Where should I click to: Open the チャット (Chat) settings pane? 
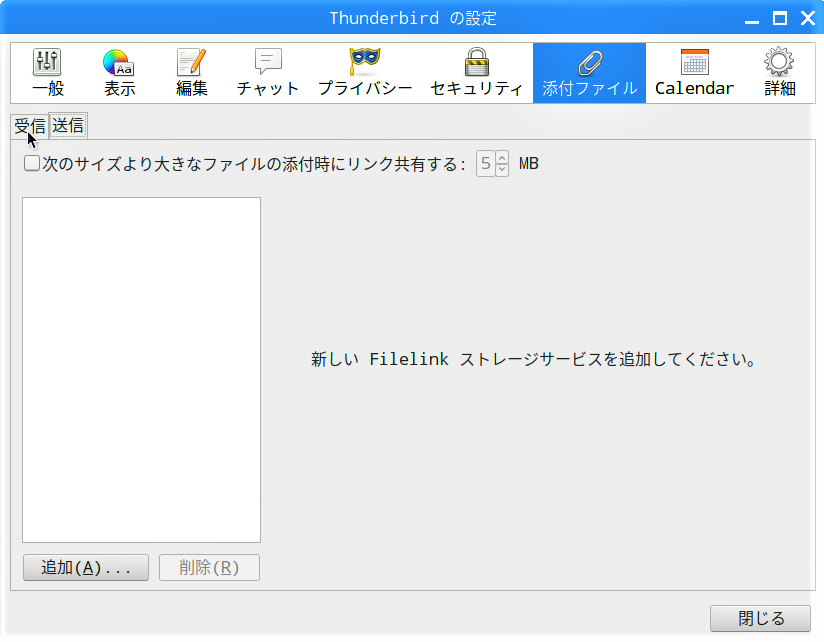point(268,73)
